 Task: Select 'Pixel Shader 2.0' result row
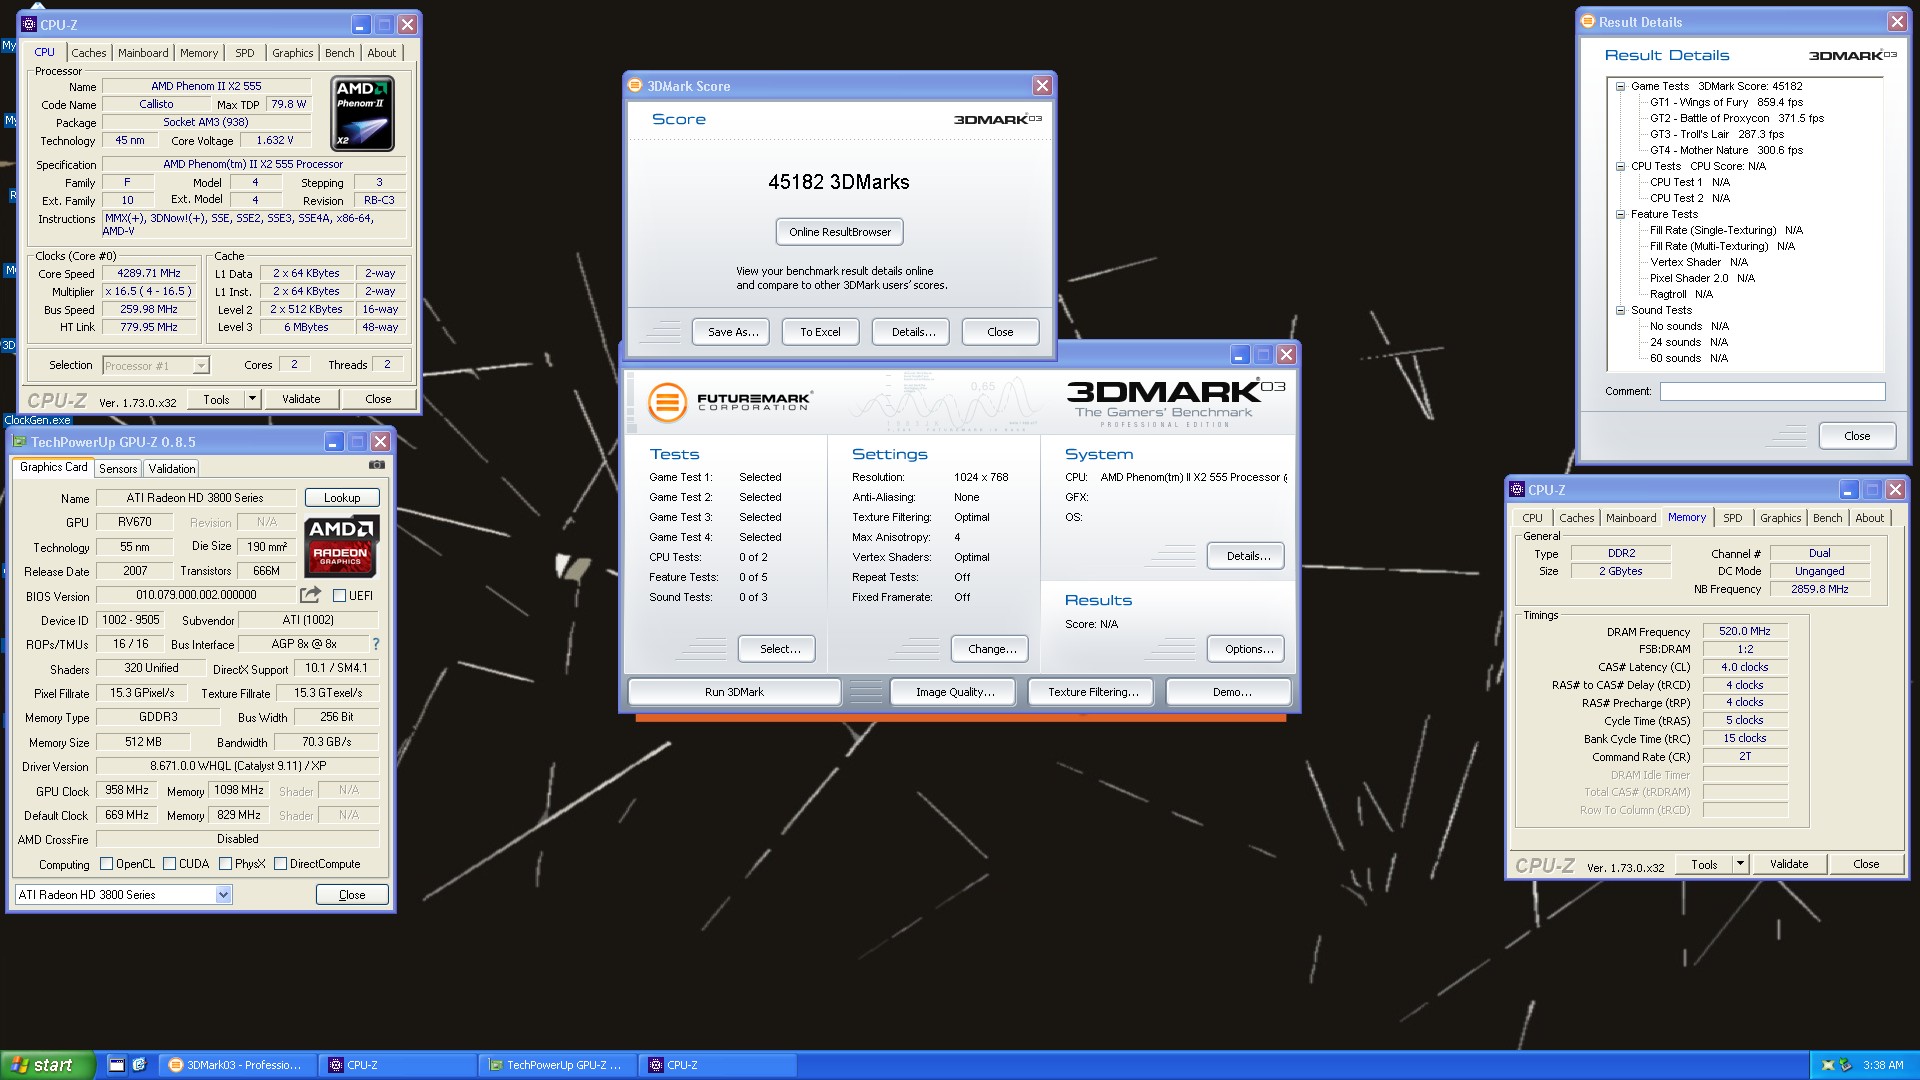click(x=1703, y=278)
